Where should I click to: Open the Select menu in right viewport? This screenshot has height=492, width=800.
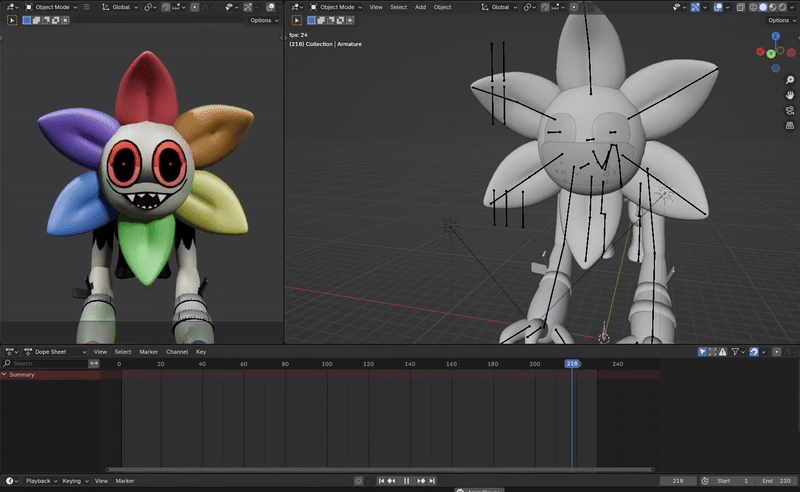398,7
